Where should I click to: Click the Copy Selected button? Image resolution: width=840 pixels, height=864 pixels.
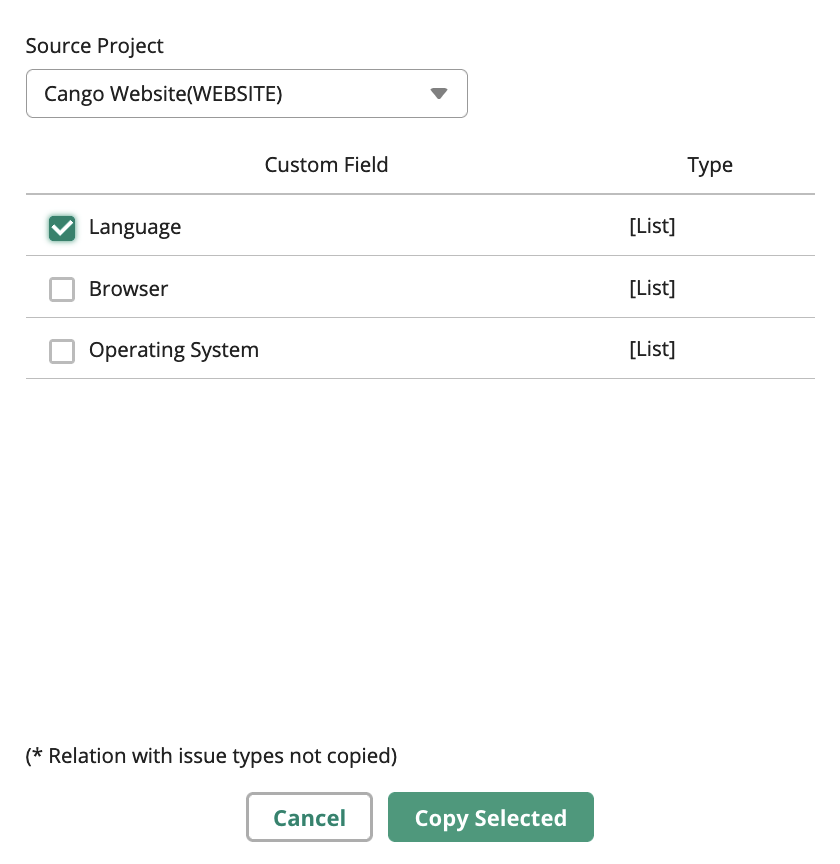pos(491,817)
